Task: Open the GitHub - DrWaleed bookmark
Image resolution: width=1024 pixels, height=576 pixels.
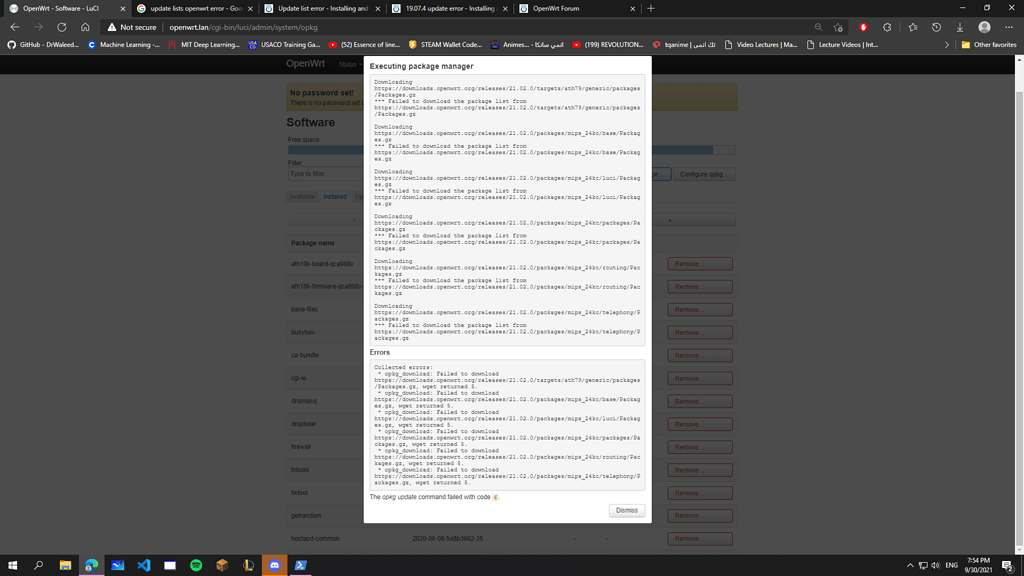Action: (x=43, y=44)
